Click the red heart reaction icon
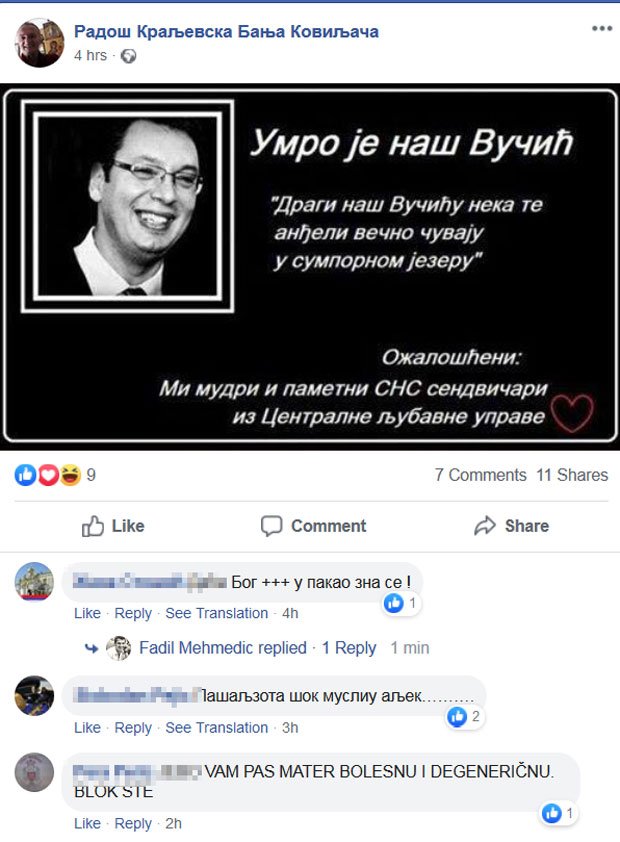The image size is (620, 842). pos(48,475)
